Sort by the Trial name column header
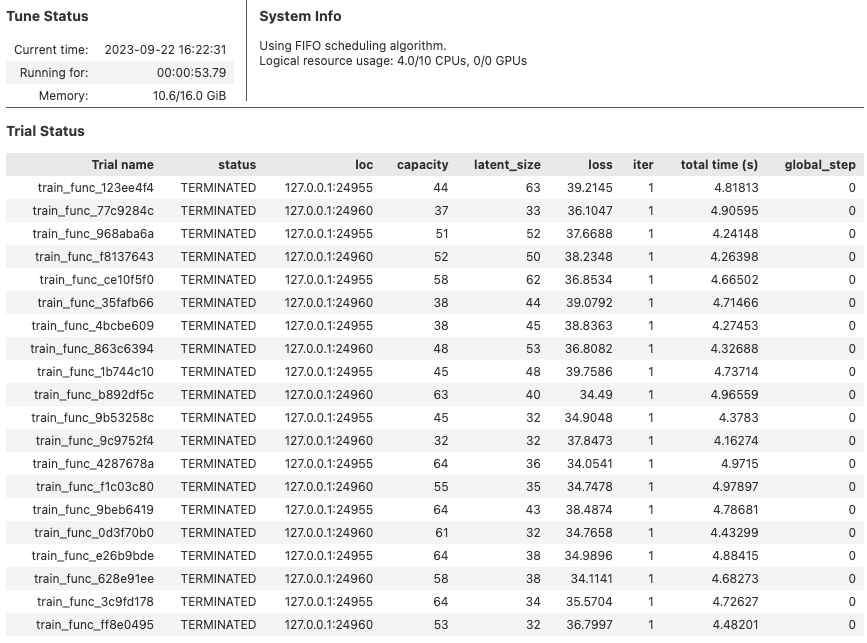 [x=122, y=165]
